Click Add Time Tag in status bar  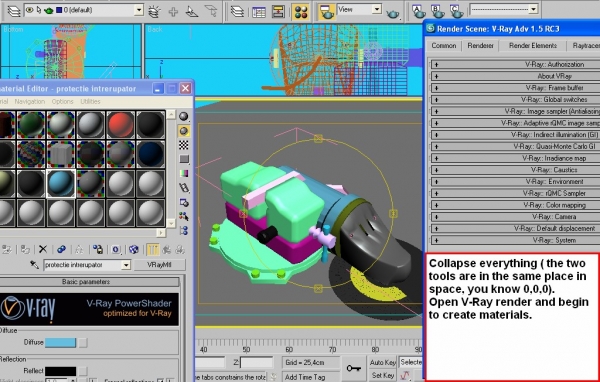pyautogui.click(x=311, y=377)
